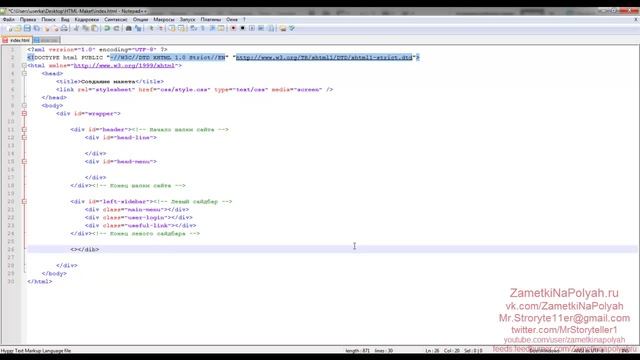This screenshot has height=360, width=640.
Task: Click the second-to-last toolbar plugin icon
Action: point(282,29)
